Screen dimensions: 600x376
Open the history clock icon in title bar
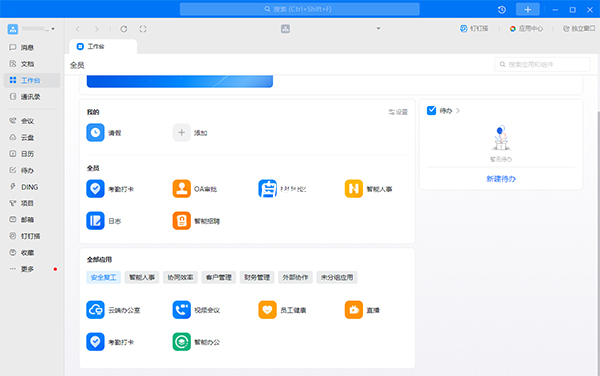point(502,10)
